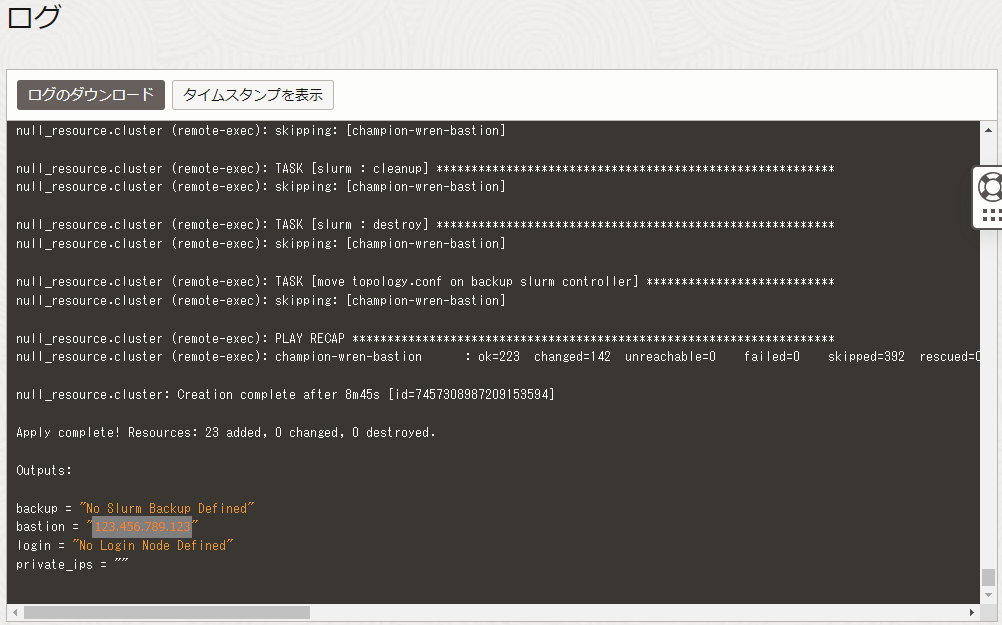Click the "No Slurm Backup Defined" value
Screen dimensions: 1002x625
[x=167, y=508]
